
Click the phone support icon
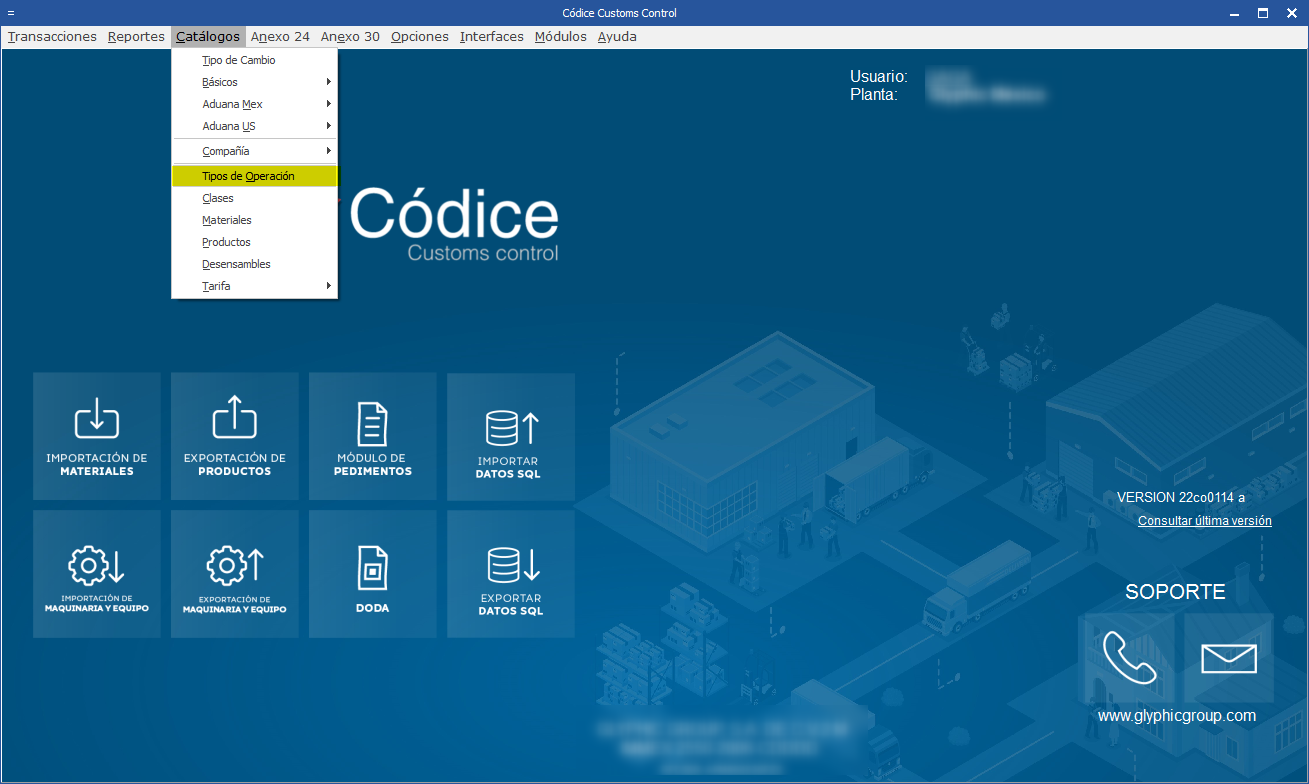(x=1129, y=657)
